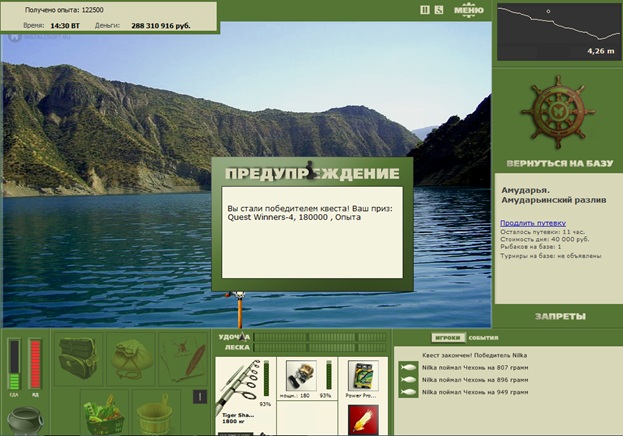Click the Амударьинский разлив location name

tap(553, 200)
